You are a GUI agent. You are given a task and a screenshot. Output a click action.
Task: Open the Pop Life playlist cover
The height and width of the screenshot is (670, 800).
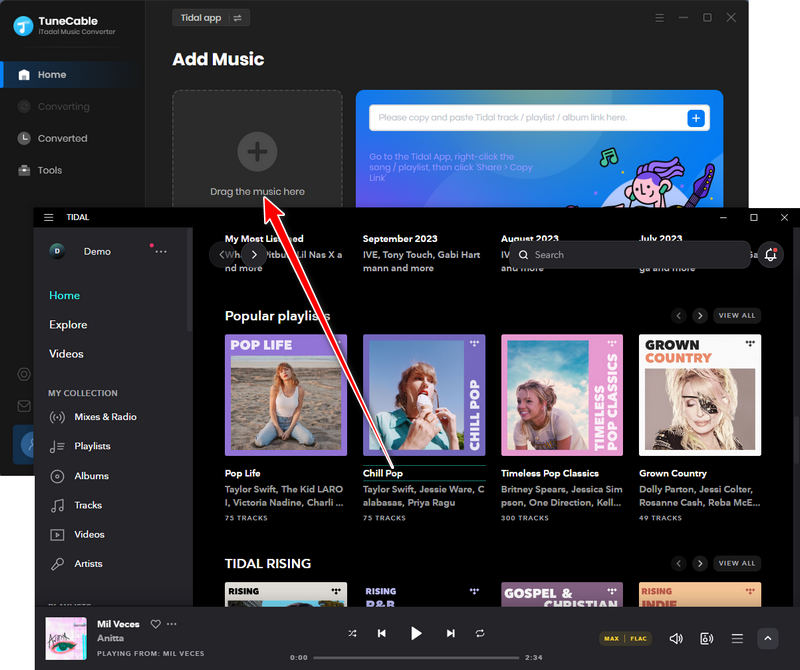coord(286,395)
